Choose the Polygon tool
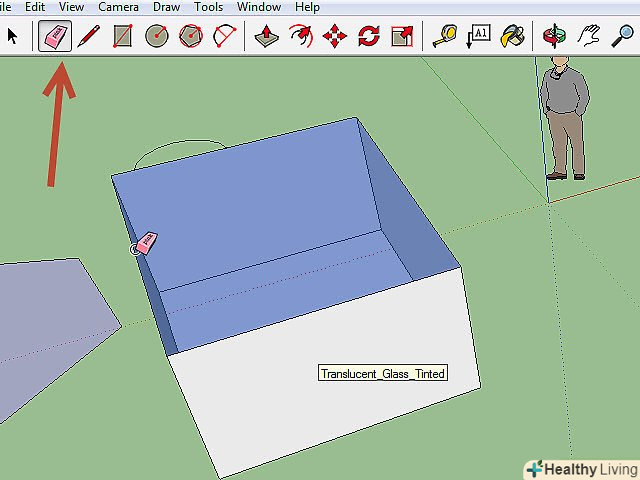 191,37
